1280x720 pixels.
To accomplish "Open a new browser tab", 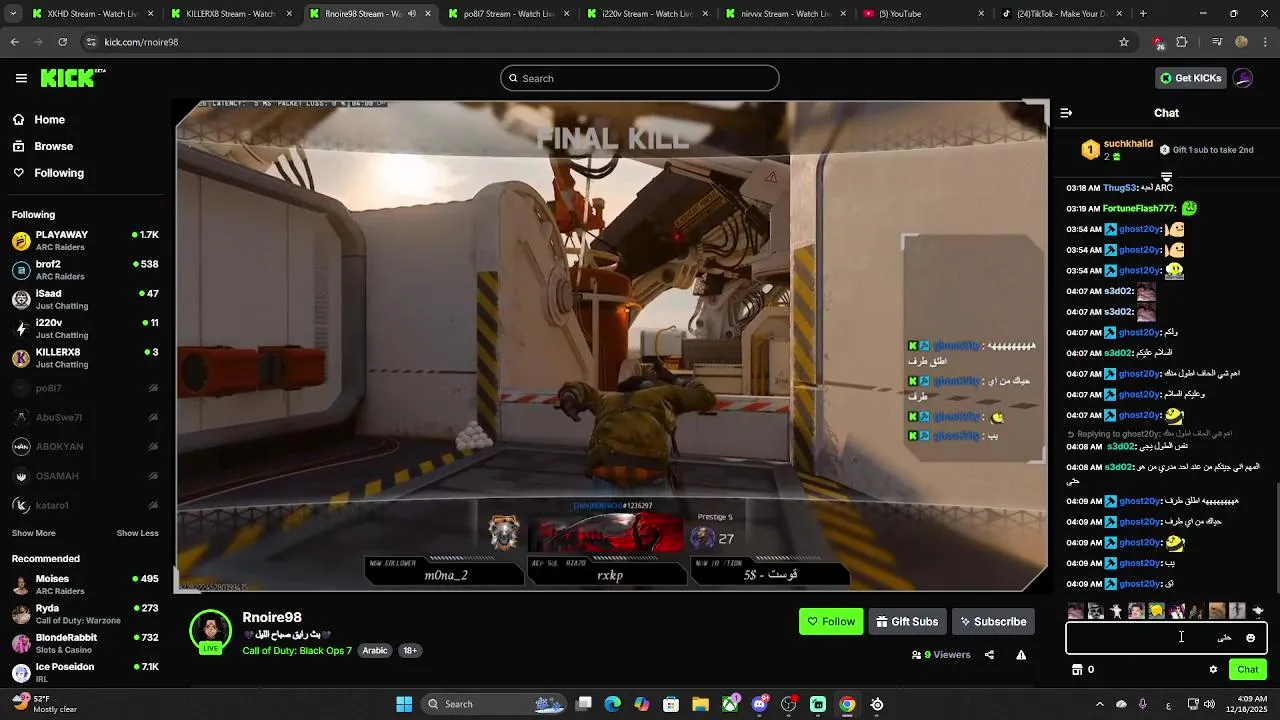I will (x=1143, y=14).
